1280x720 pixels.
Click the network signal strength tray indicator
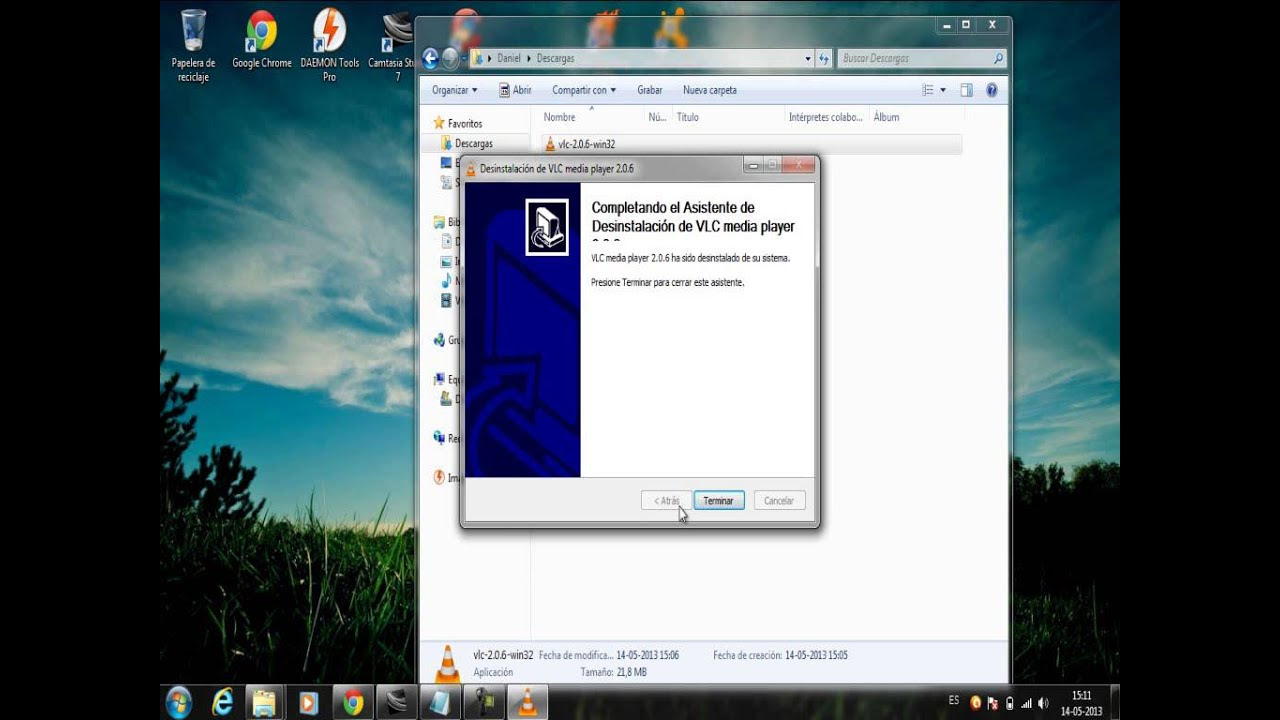[x=1028, y=703]
